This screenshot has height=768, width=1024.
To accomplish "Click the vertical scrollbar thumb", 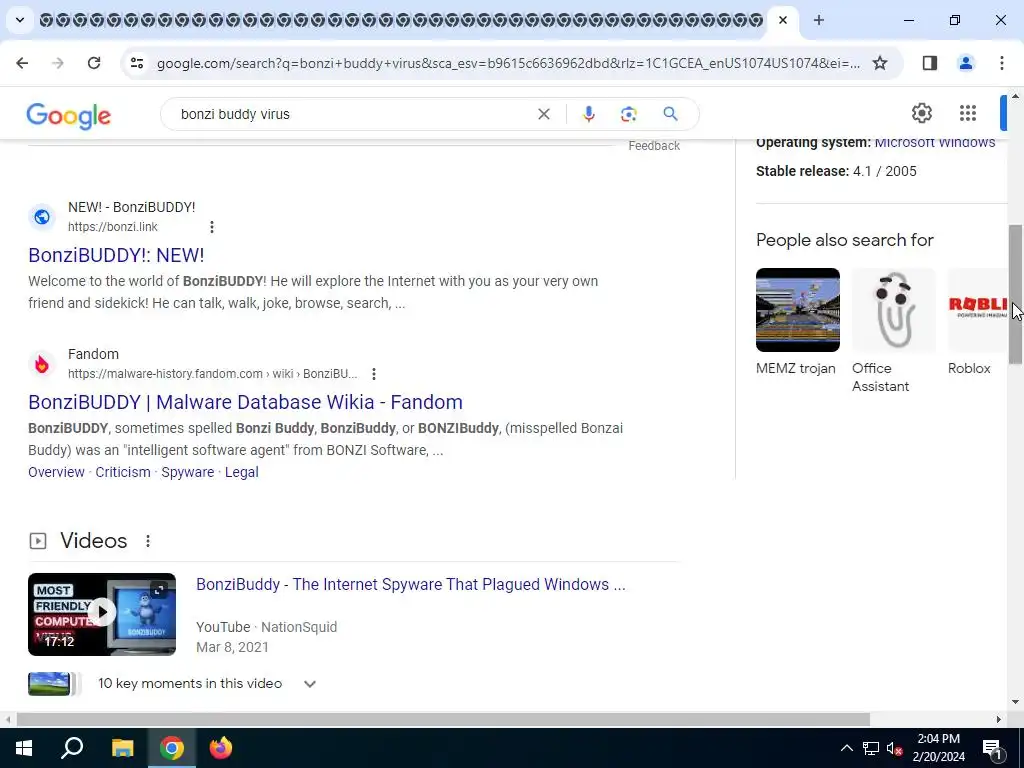I will click(1015, 295).
